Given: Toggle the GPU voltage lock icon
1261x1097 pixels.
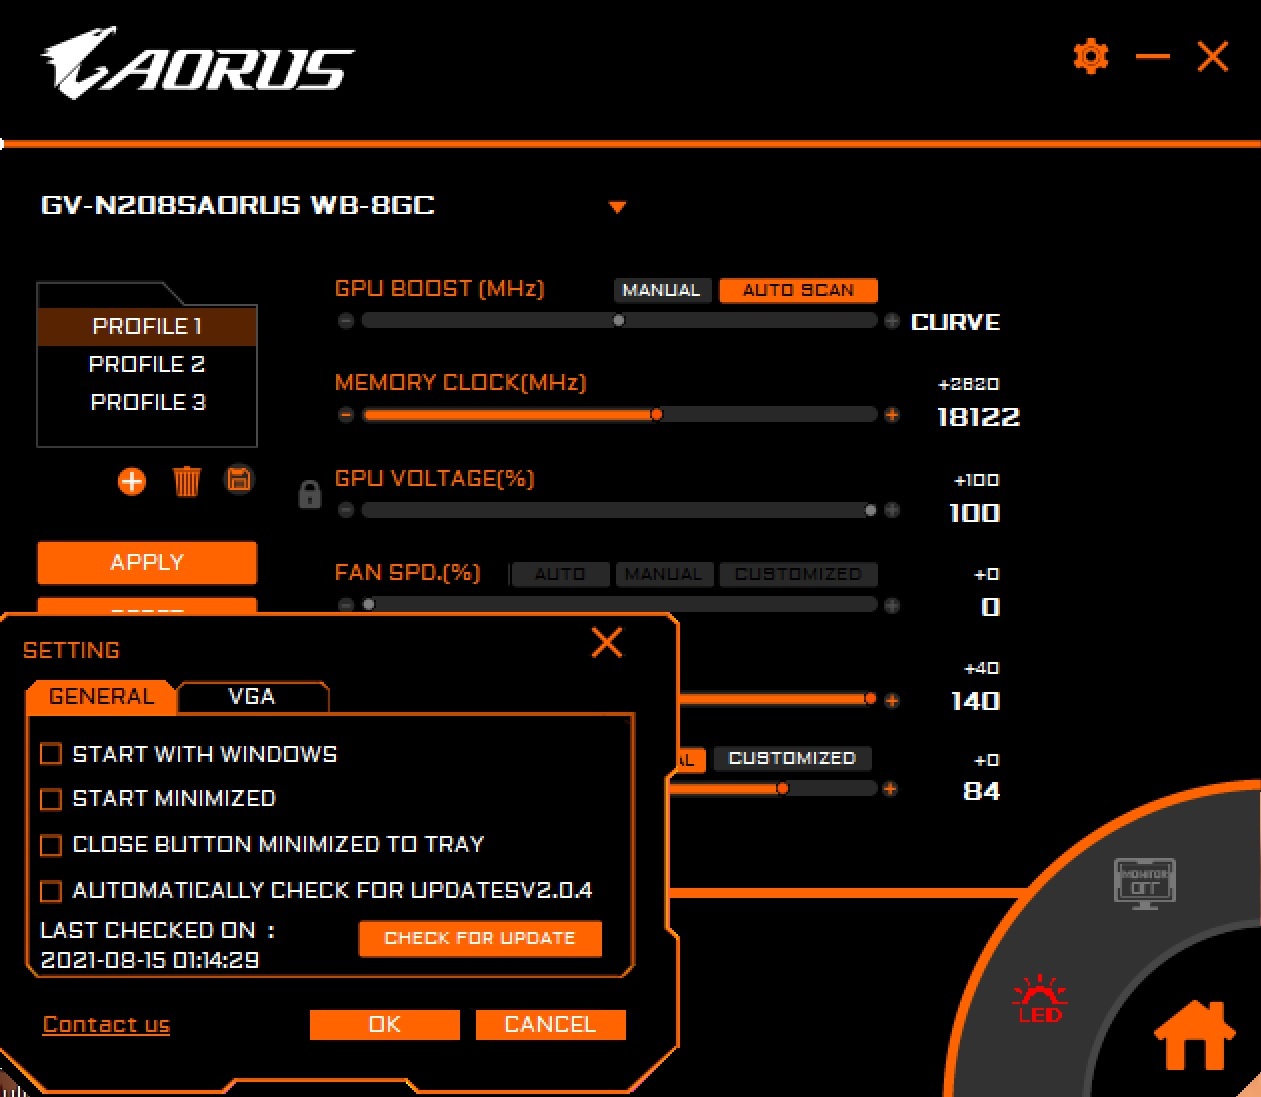Looking at the screenshot, I should point(310,494).
